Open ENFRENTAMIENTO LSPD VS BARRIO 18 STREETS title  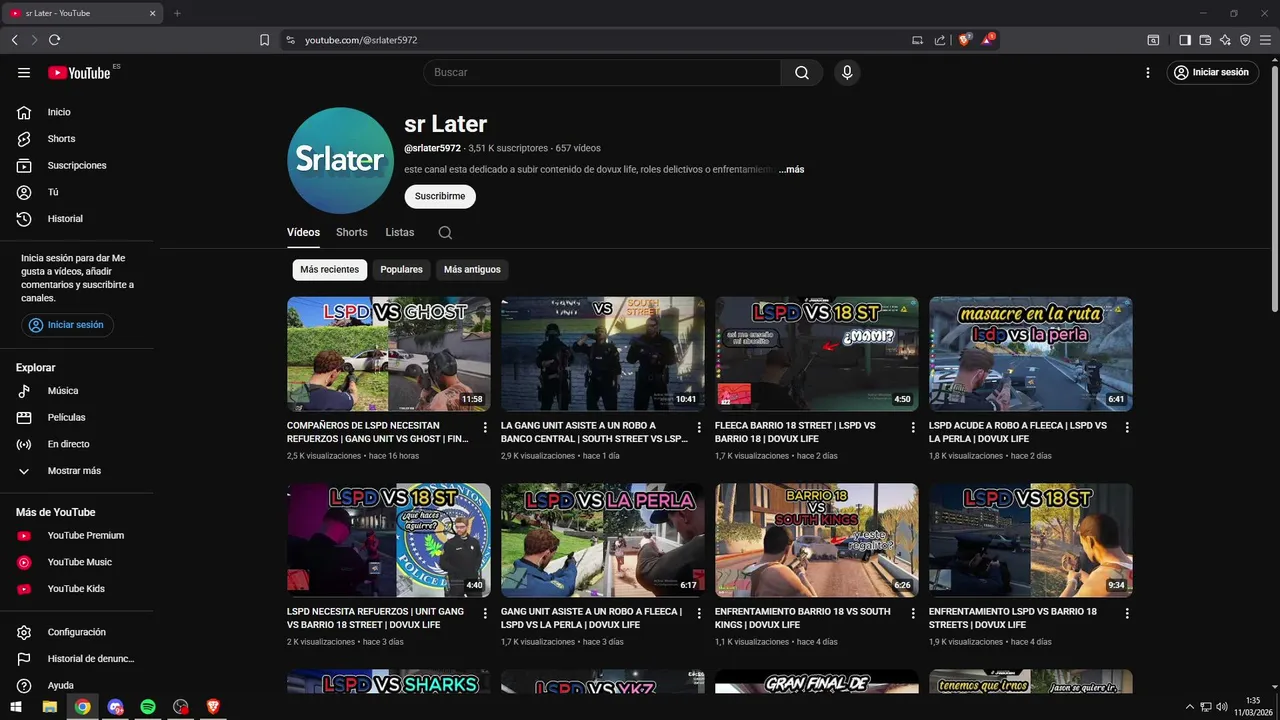1013,618
